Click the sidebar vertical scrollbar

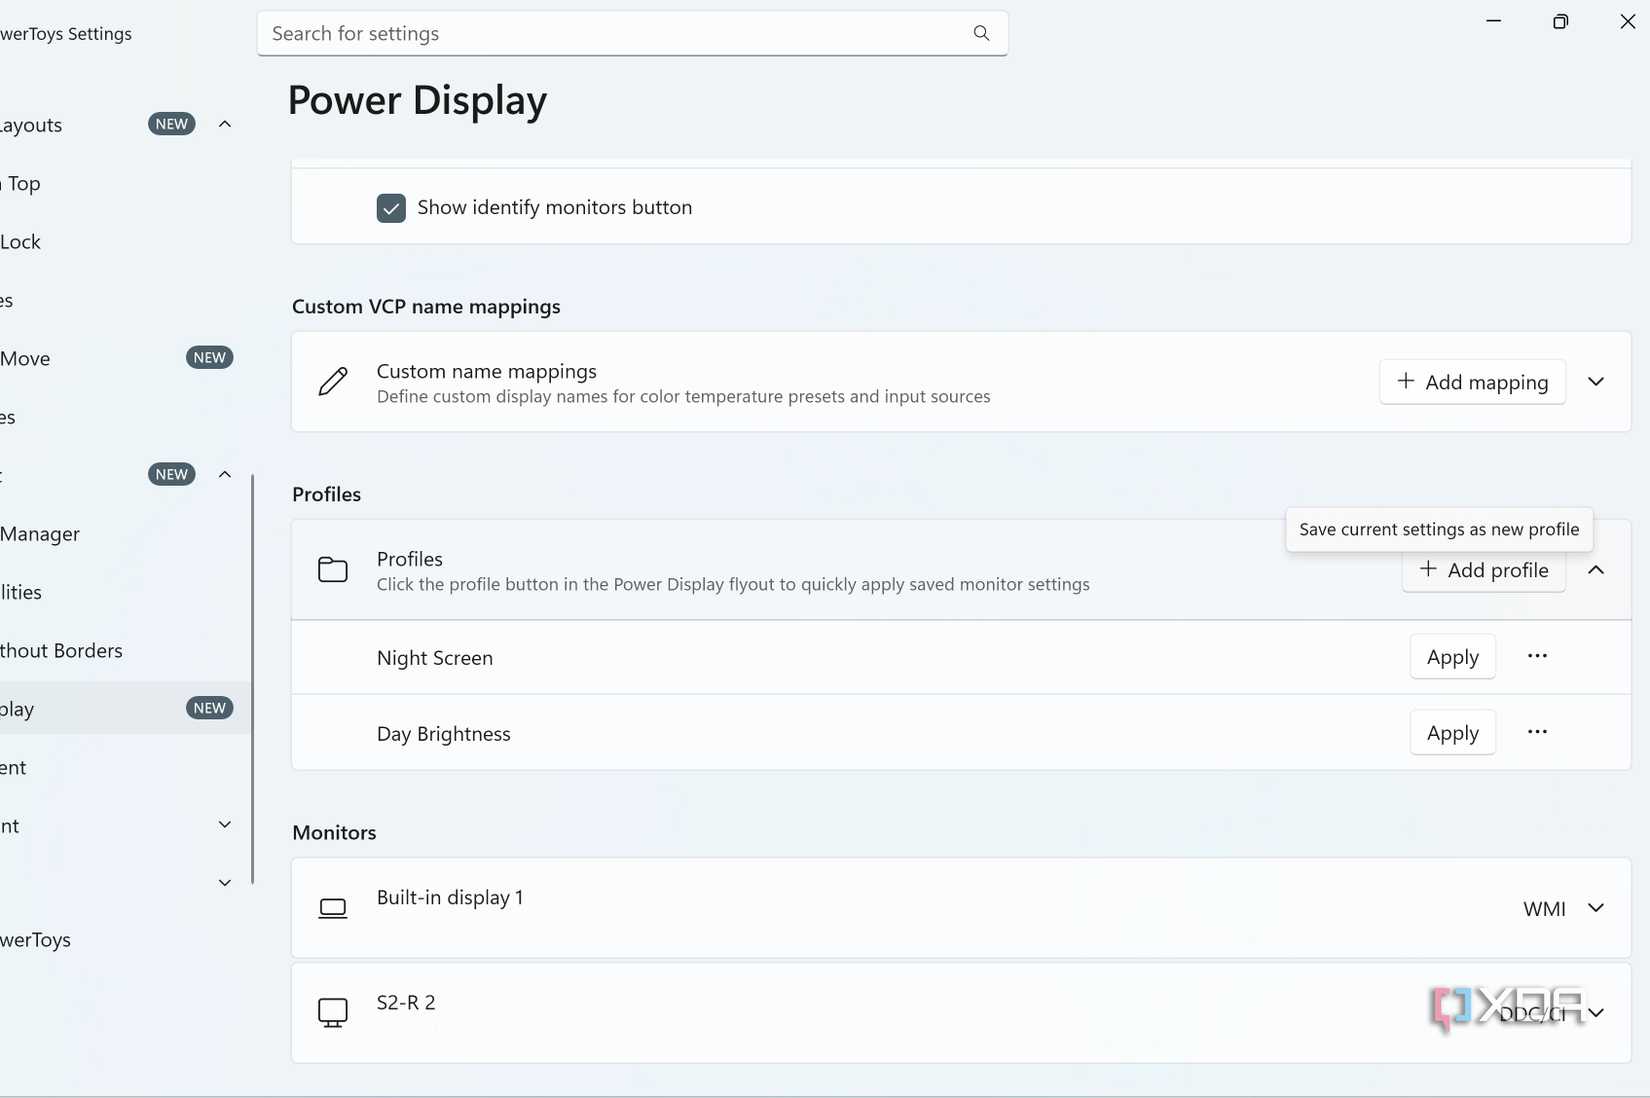point(252,679)
